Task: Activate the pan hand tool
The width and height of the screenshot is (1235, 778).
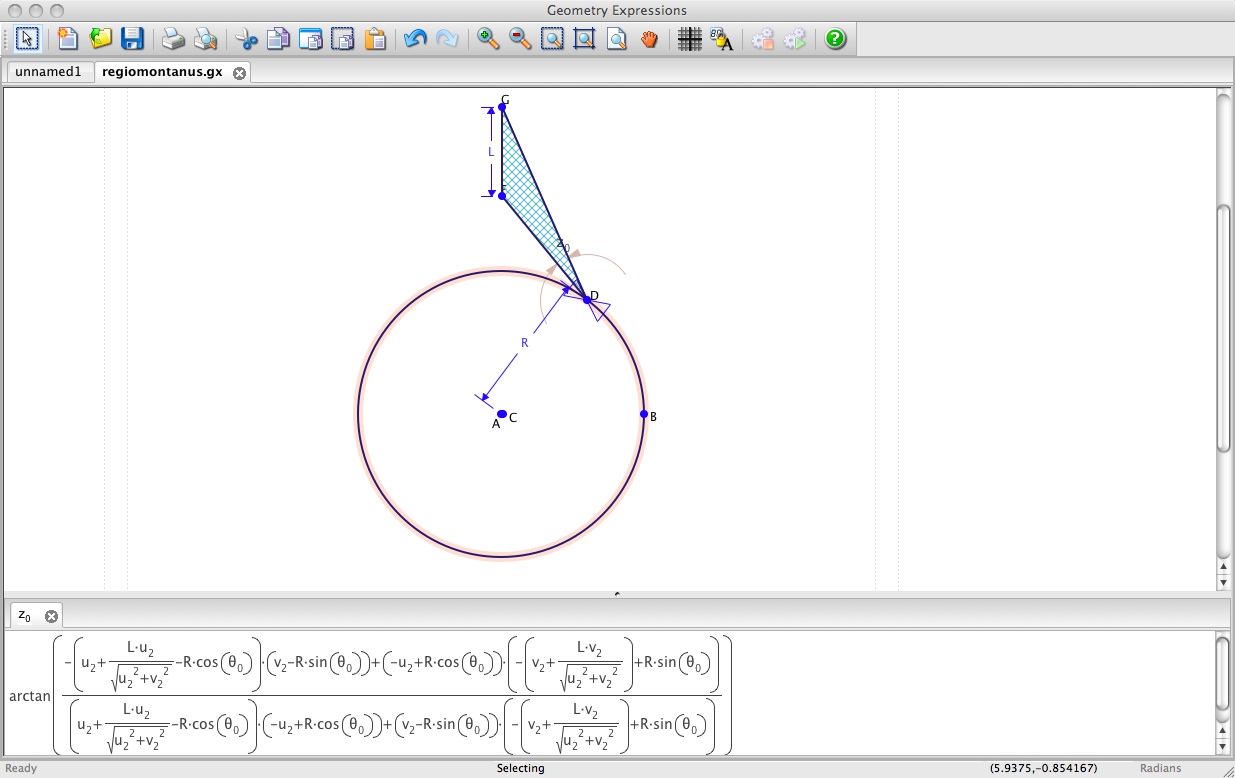Action: click(x=649, y=39)
